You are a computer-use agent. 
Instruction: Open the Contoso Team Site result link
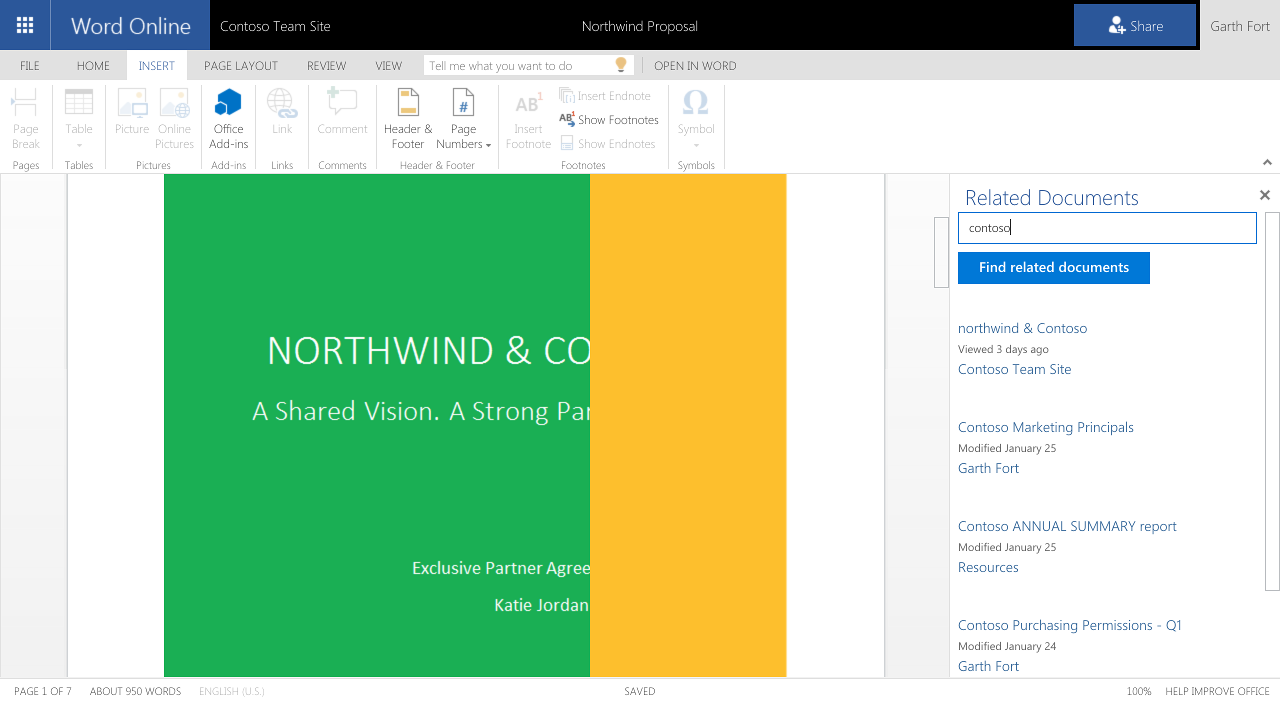(1014, 369)
